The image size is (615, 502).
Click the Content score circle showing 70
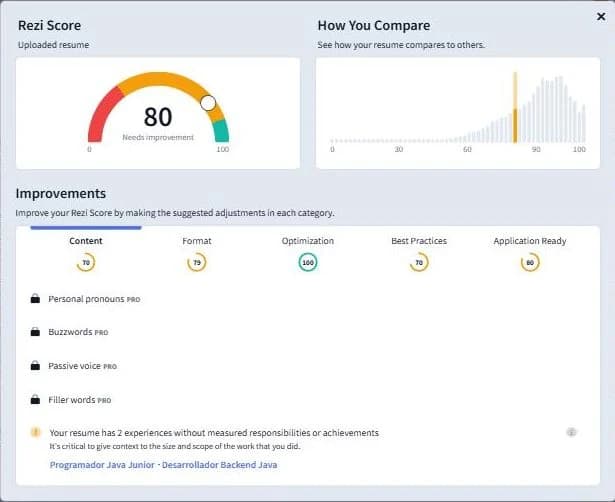click(86, 262)
